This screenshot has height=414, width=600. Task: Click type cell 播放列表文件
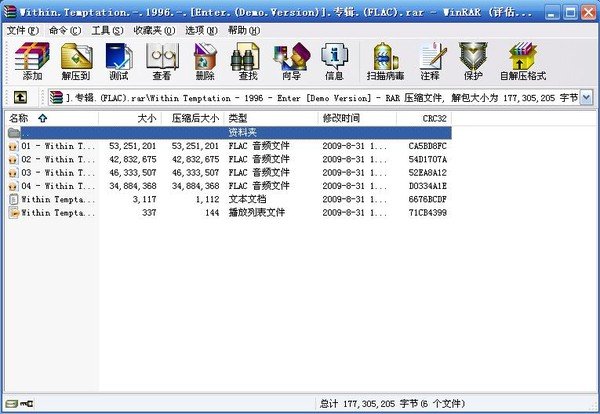257,213
